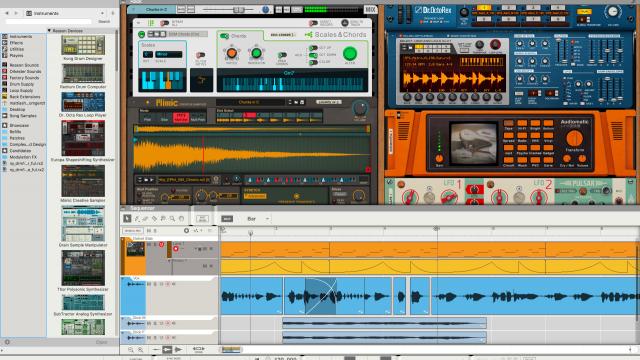Click browser forward arrow
Screen dimensions: 640x360
click(x=16, y=13)
